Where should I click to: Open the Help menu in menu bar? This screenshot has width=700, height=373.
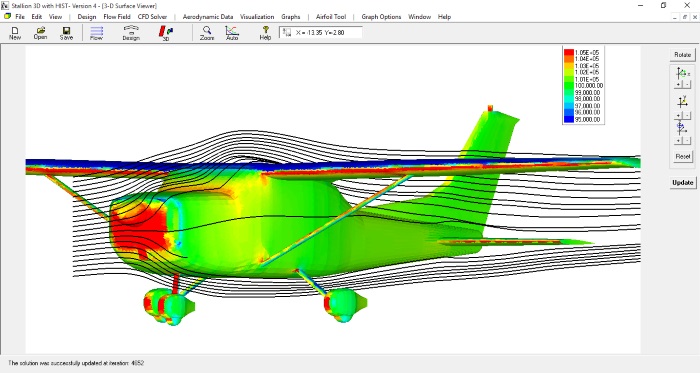tap(444, 17)
